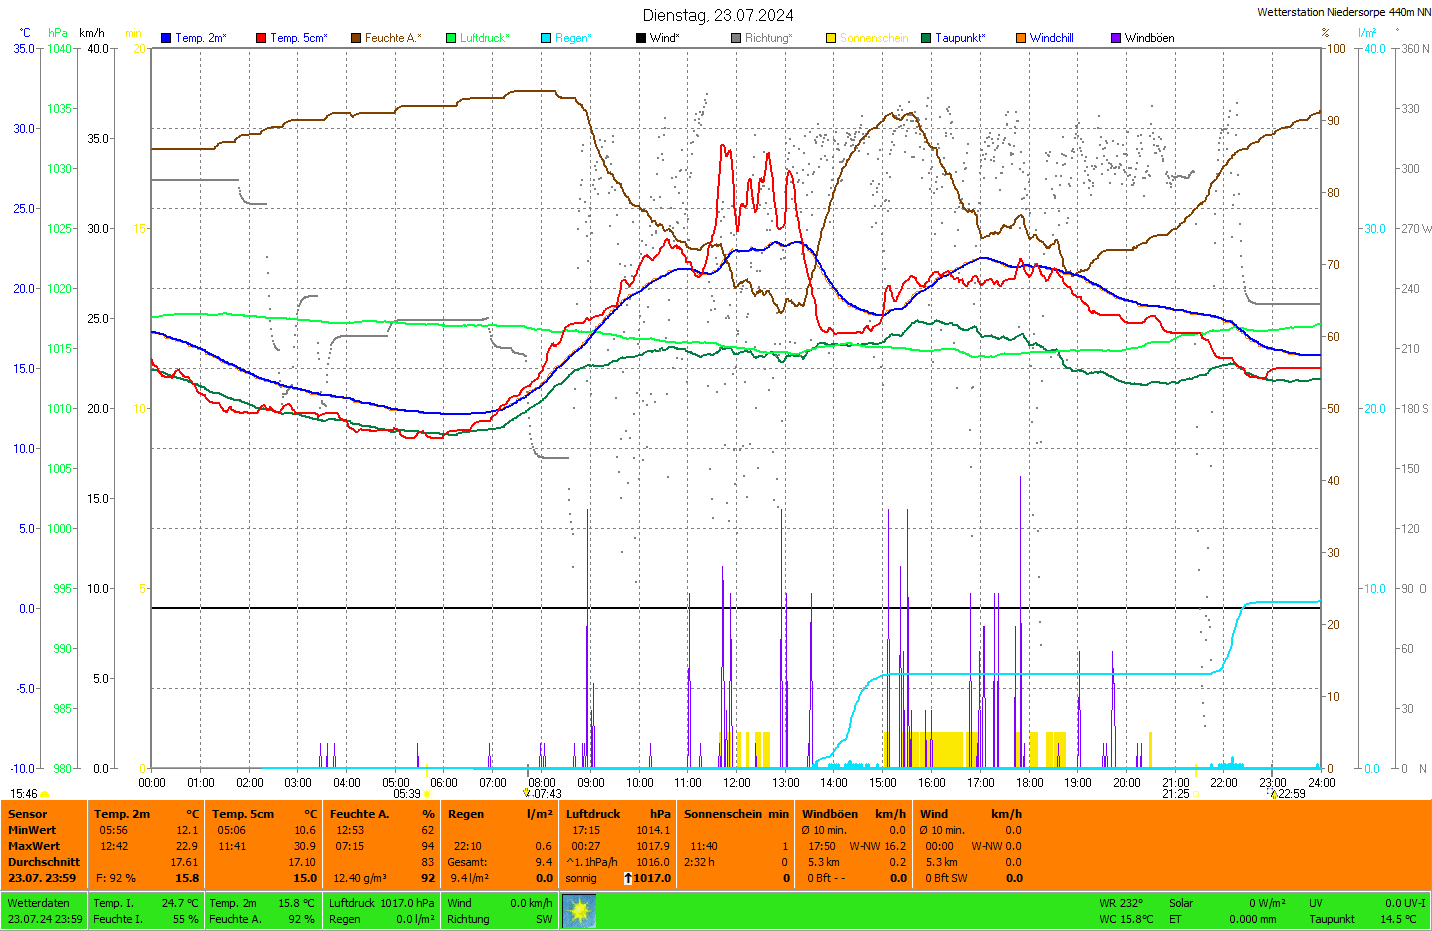1432x931 pixels.
Task: Click the cyan Regen legend square
Action: [546, 38]
